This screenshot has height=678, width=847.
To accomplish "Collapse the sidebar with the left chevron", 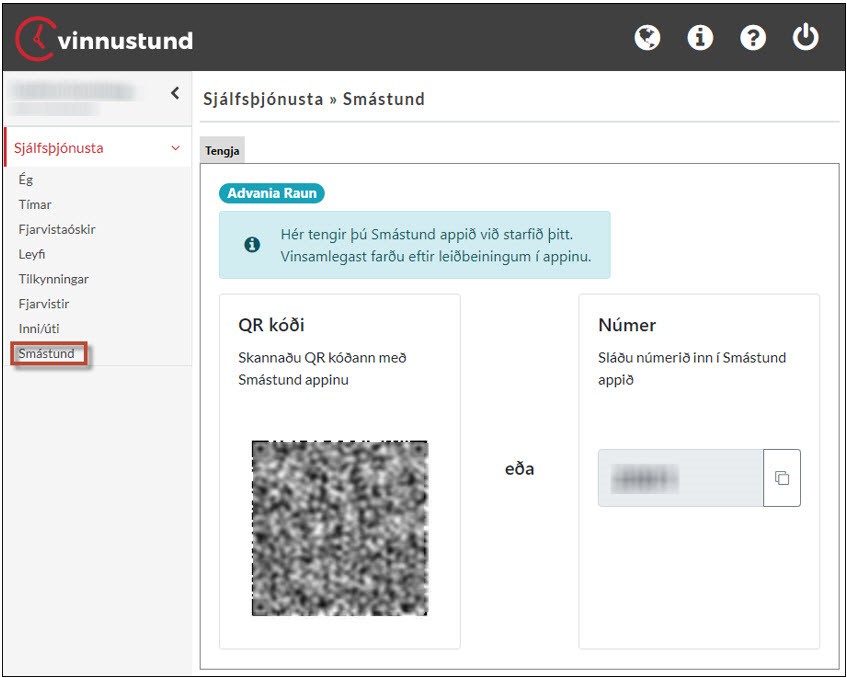I will click(x=175, y=93).
